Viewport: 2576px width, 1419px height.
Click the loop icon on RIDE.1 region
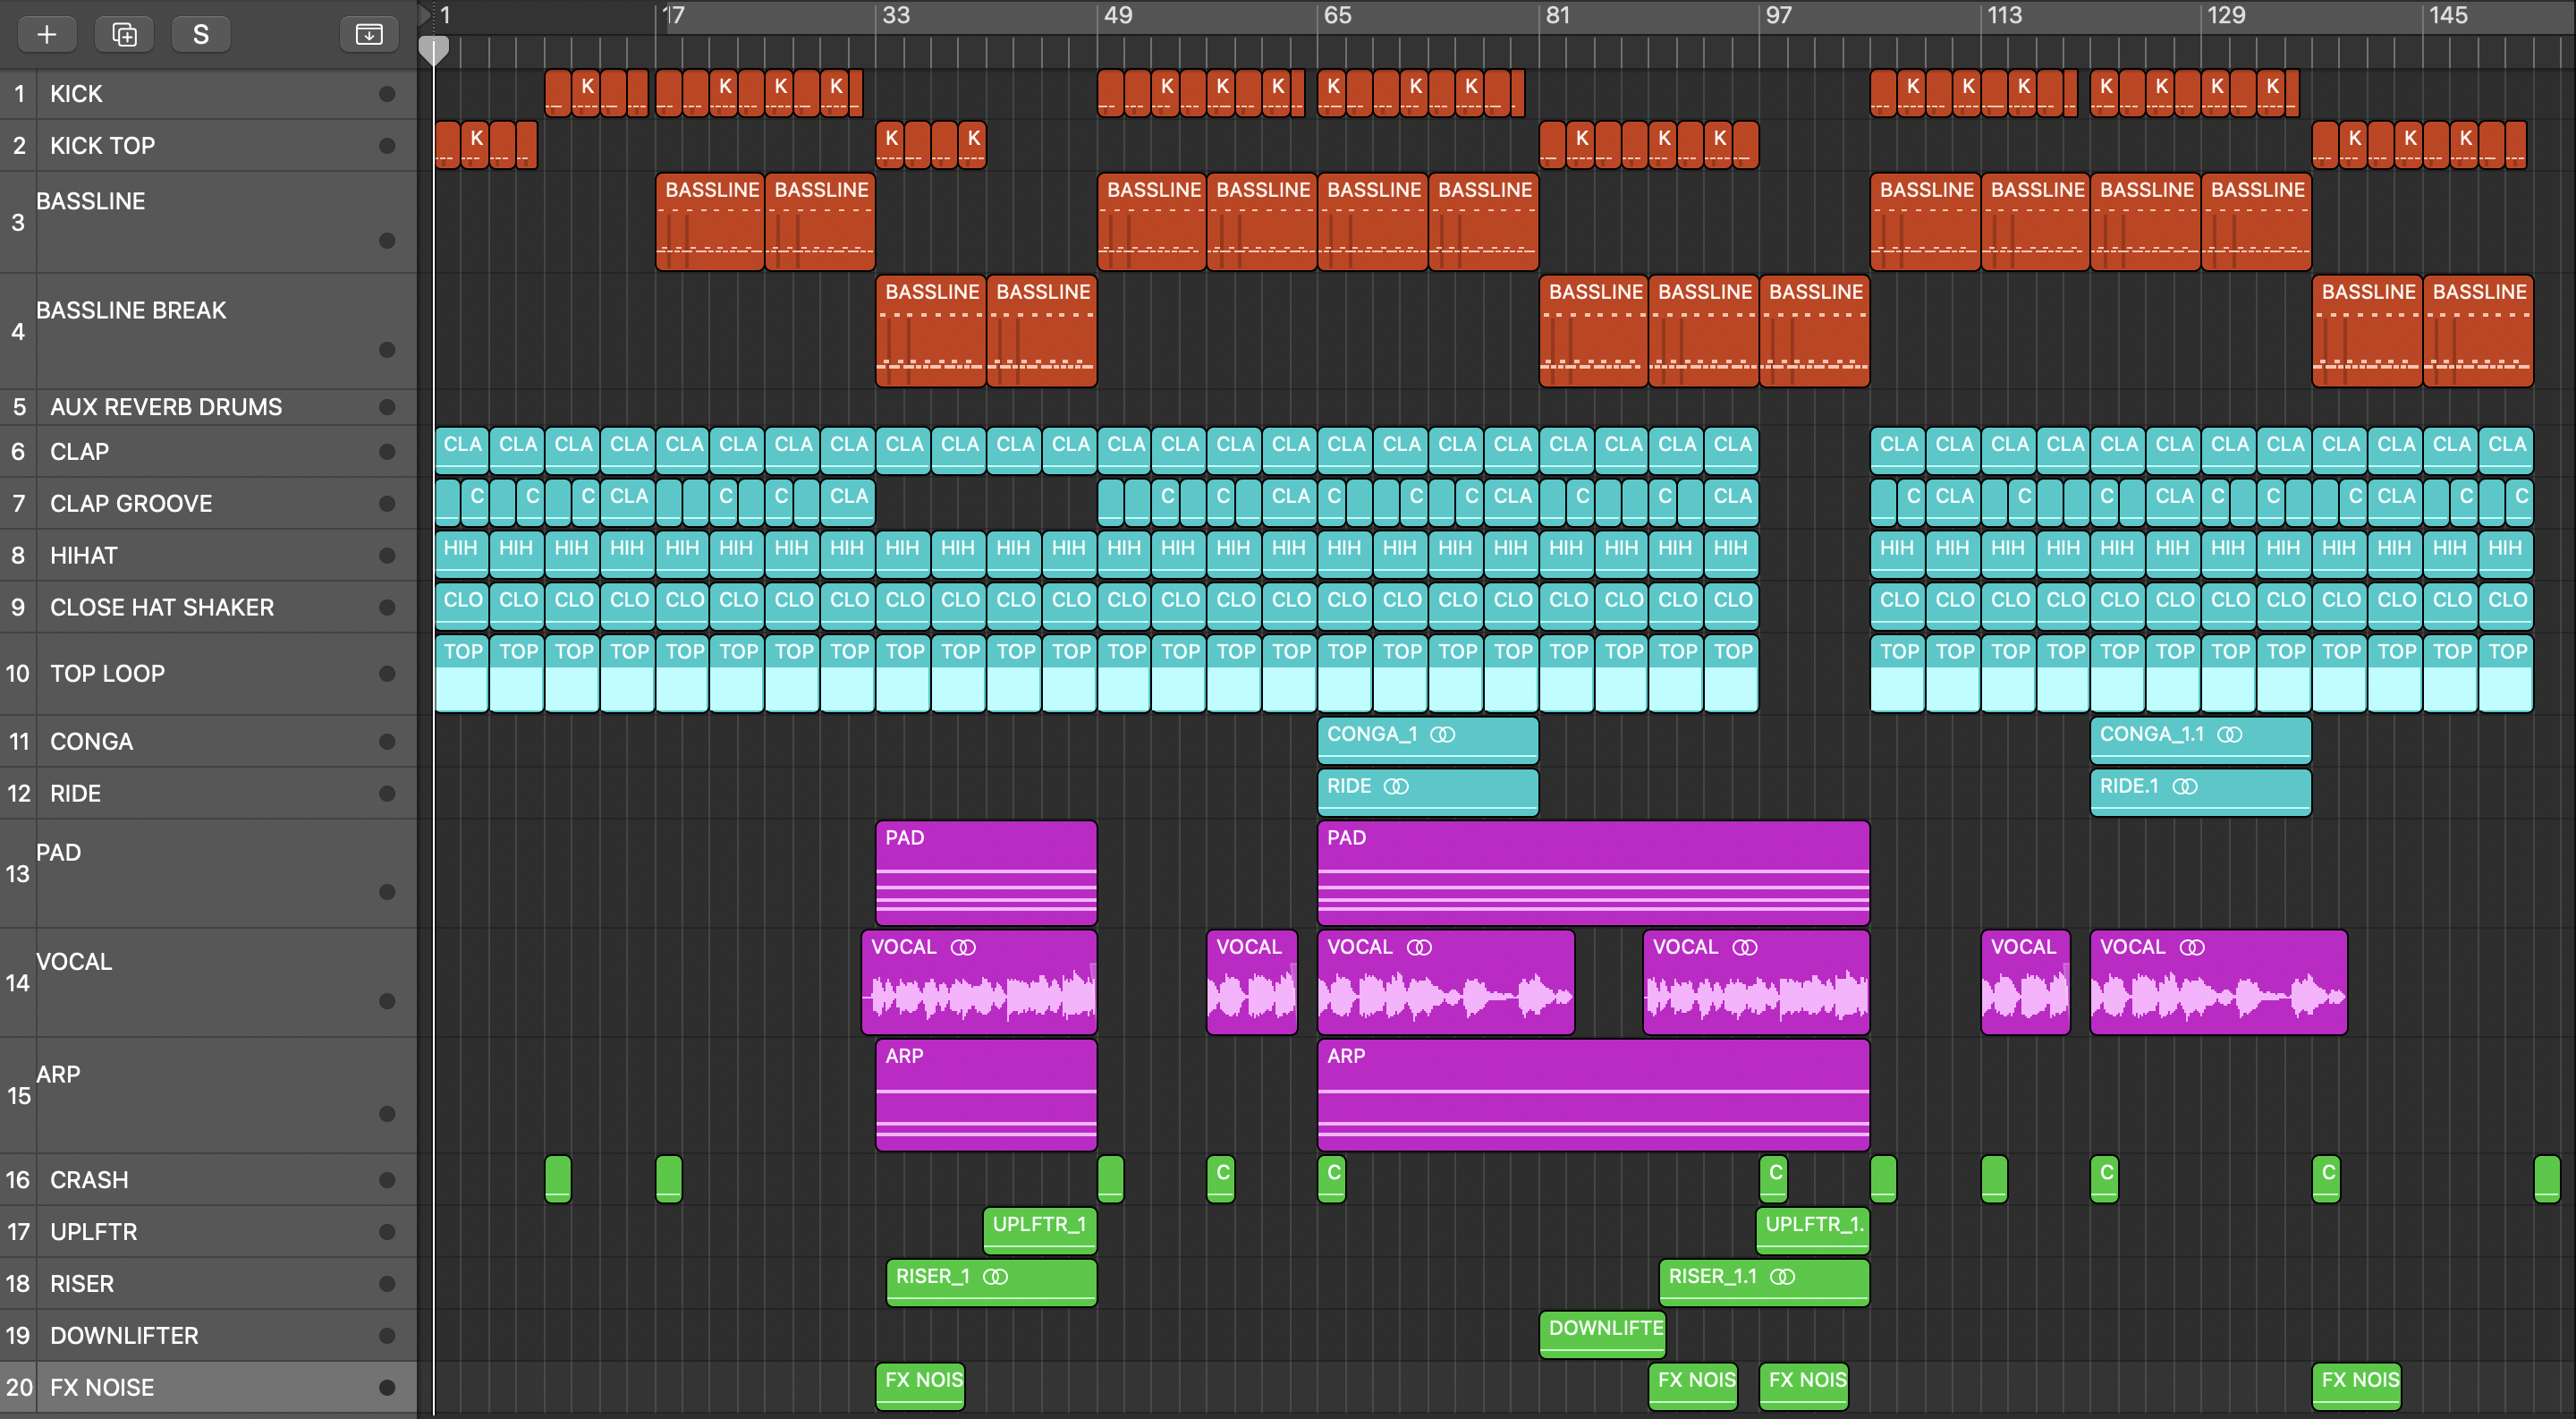pyautogui.click(x=2185, y=787)
